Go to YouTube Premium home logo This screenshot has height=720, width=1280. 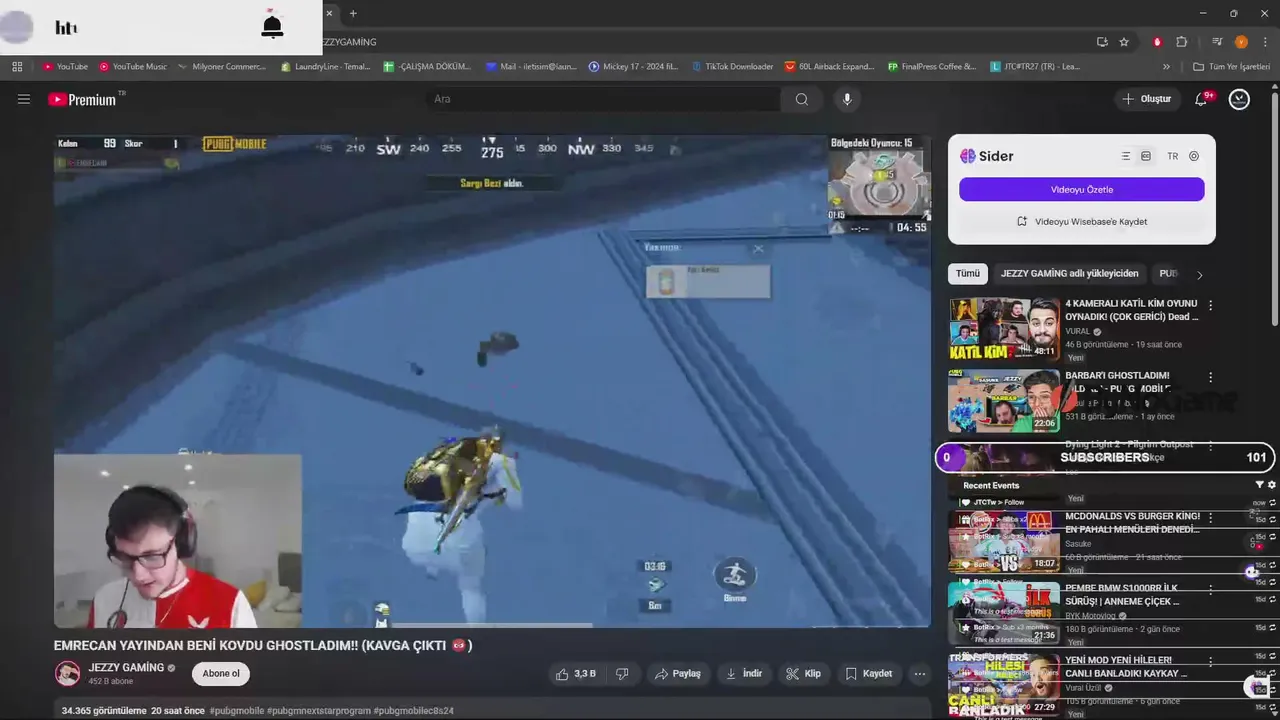coord(82,100)
